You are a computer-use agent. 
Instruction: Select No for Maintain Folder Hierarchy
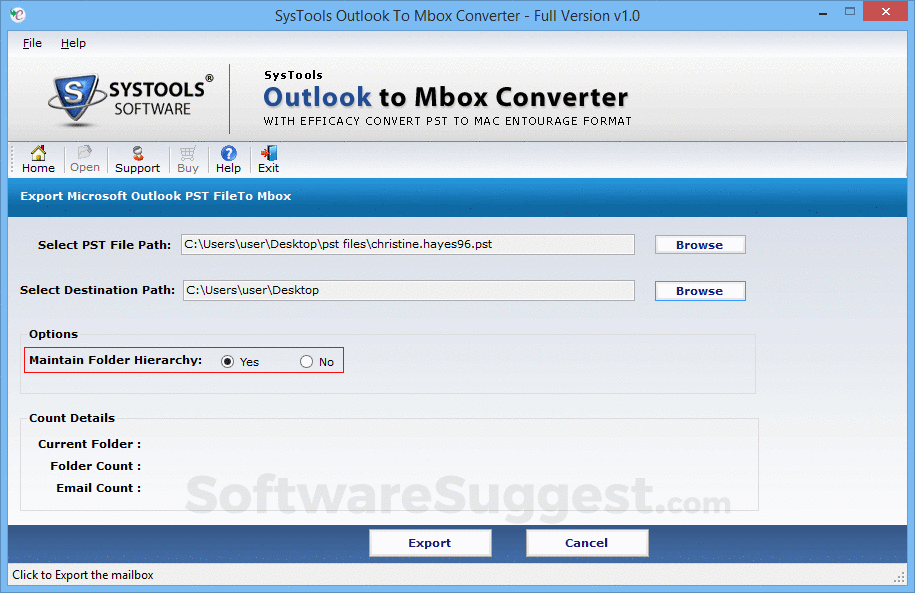305,361
